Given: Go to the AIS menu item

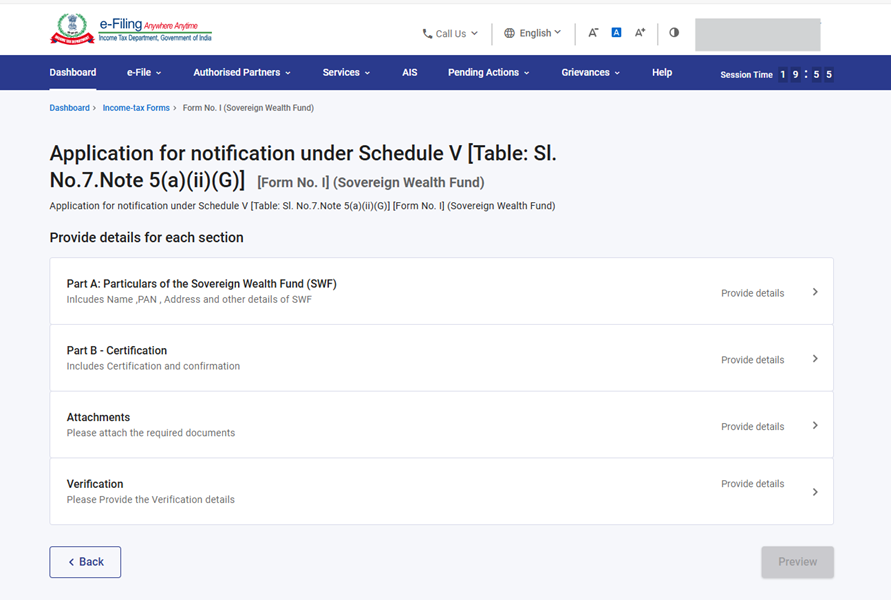Looking at the screenshot, I should tap(409, 73).
